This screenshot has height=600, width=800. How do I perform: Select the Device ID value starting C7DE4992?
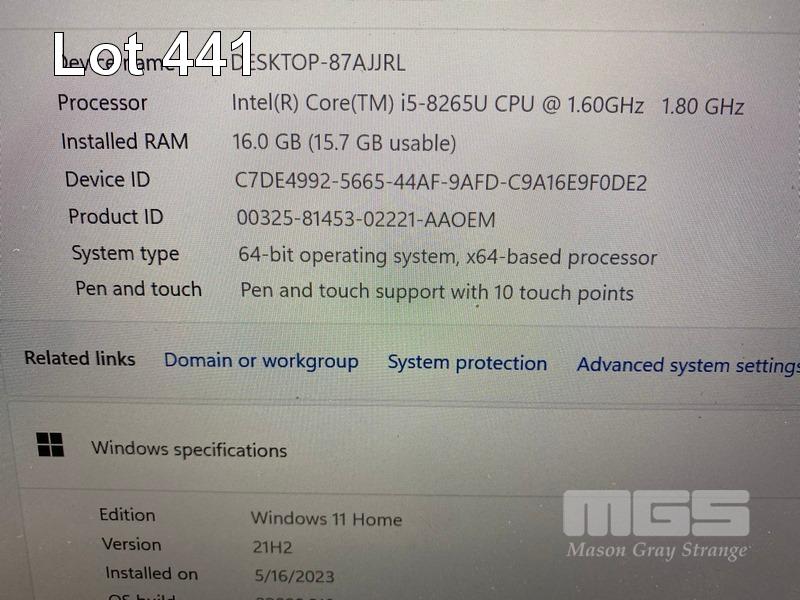[x=440, y=182]
